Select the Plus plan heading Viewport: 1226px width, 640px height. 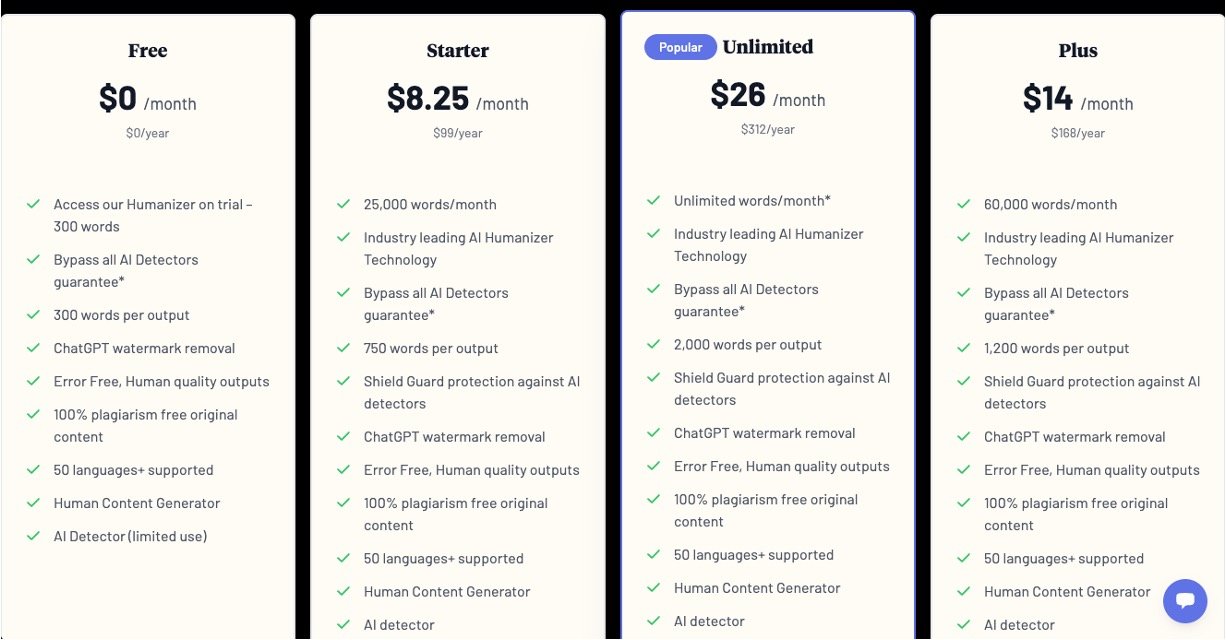(x=1078, y=51)
